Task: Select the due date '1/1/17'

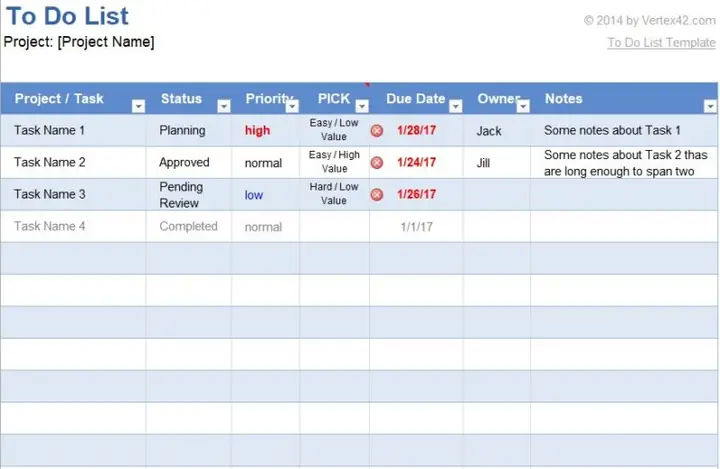Action: point(416,226)
